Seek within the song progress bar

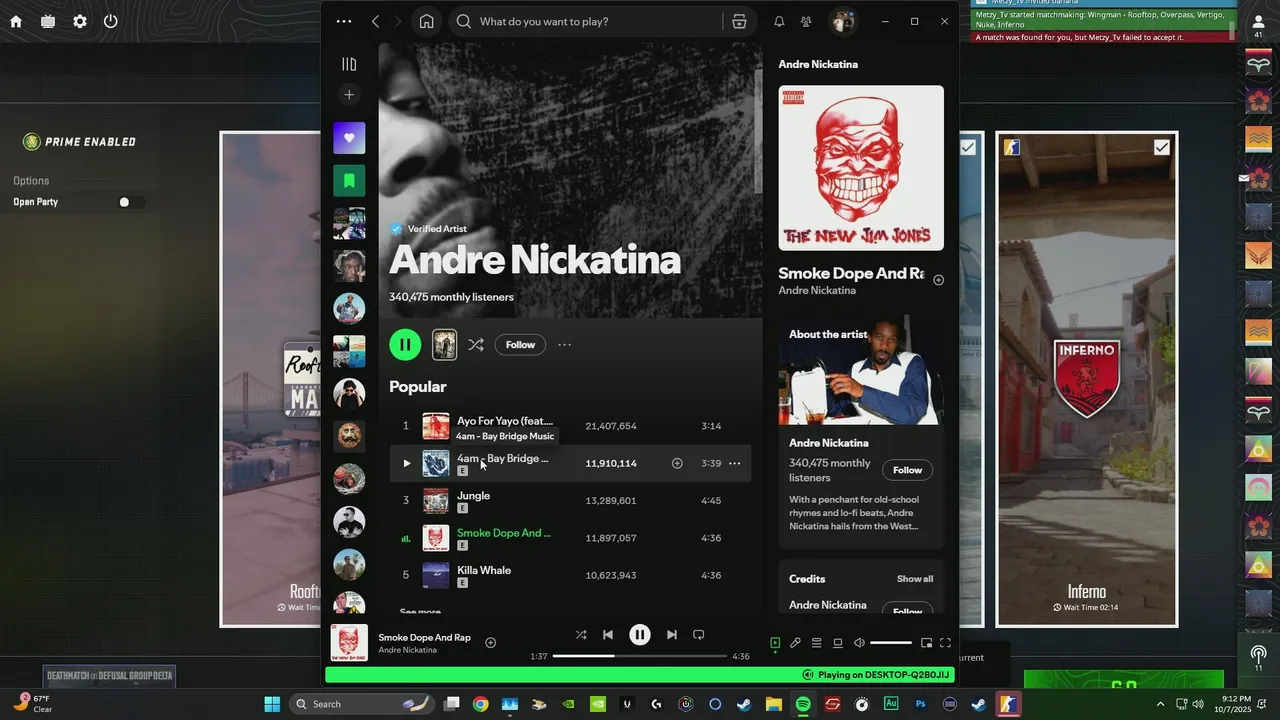pos(640,656)
